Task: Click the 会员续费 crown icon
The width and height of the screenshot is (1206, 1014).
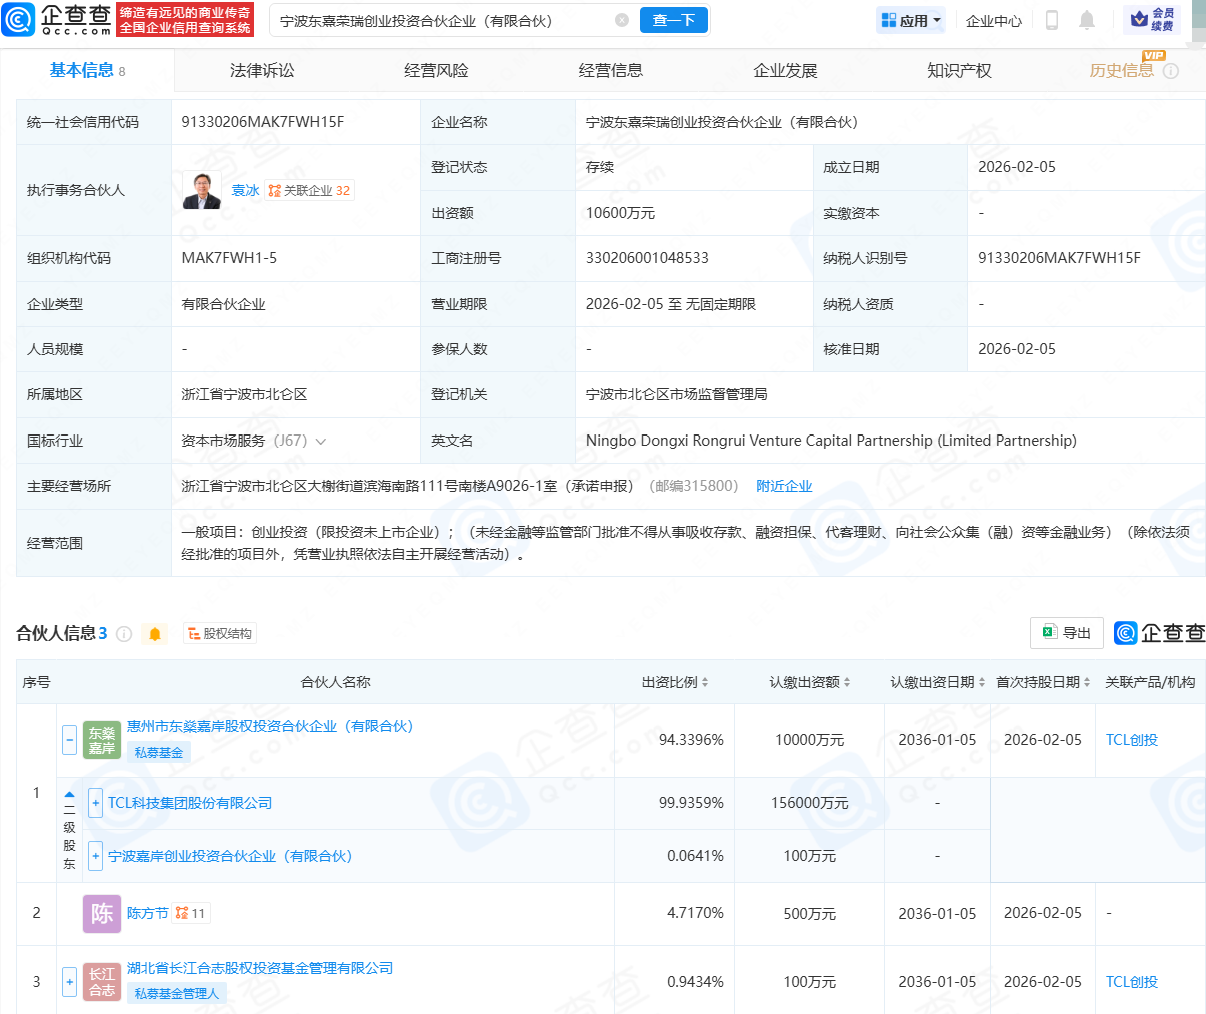Action: (x=1139, y=19)
